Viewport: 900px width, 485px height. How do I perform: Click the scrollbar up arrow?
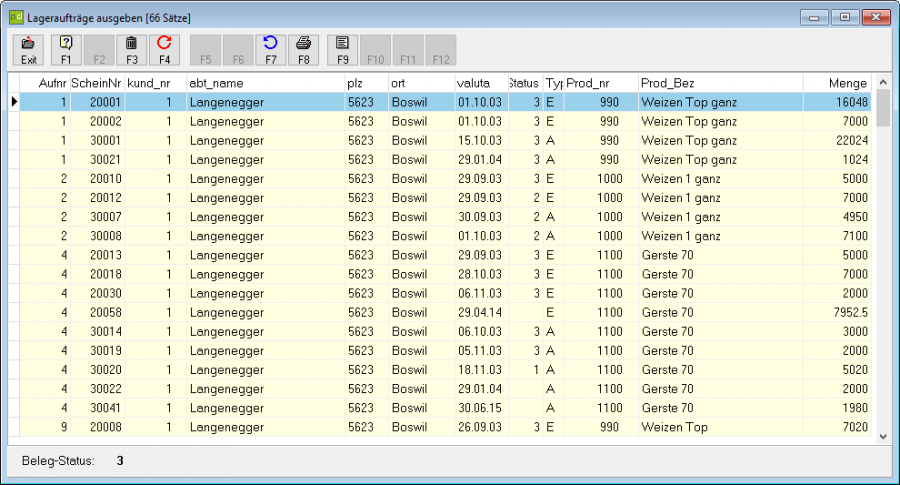click(883, 82)
